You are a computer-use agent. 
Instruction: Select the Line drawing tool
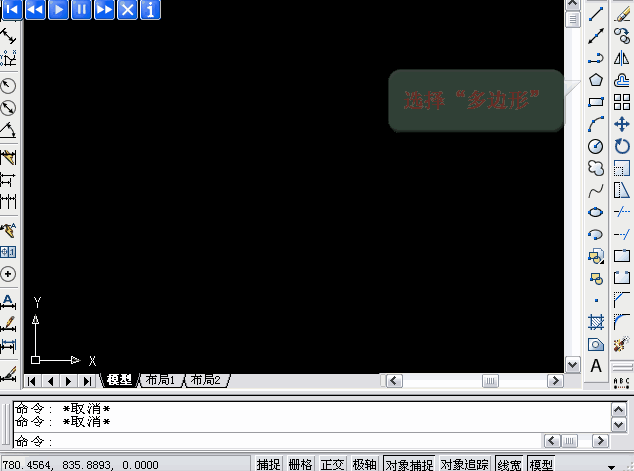pos(596,14)
